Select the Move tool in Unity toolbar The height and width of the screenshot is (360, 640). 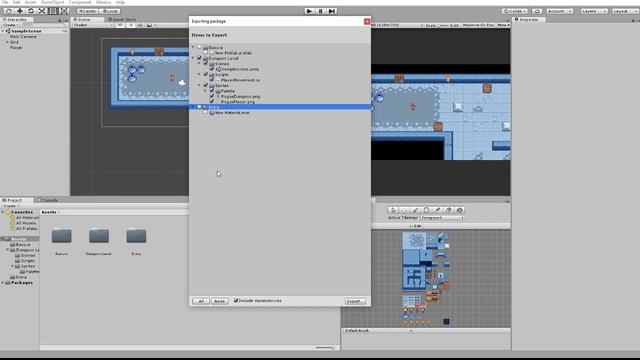pos(20,11)
